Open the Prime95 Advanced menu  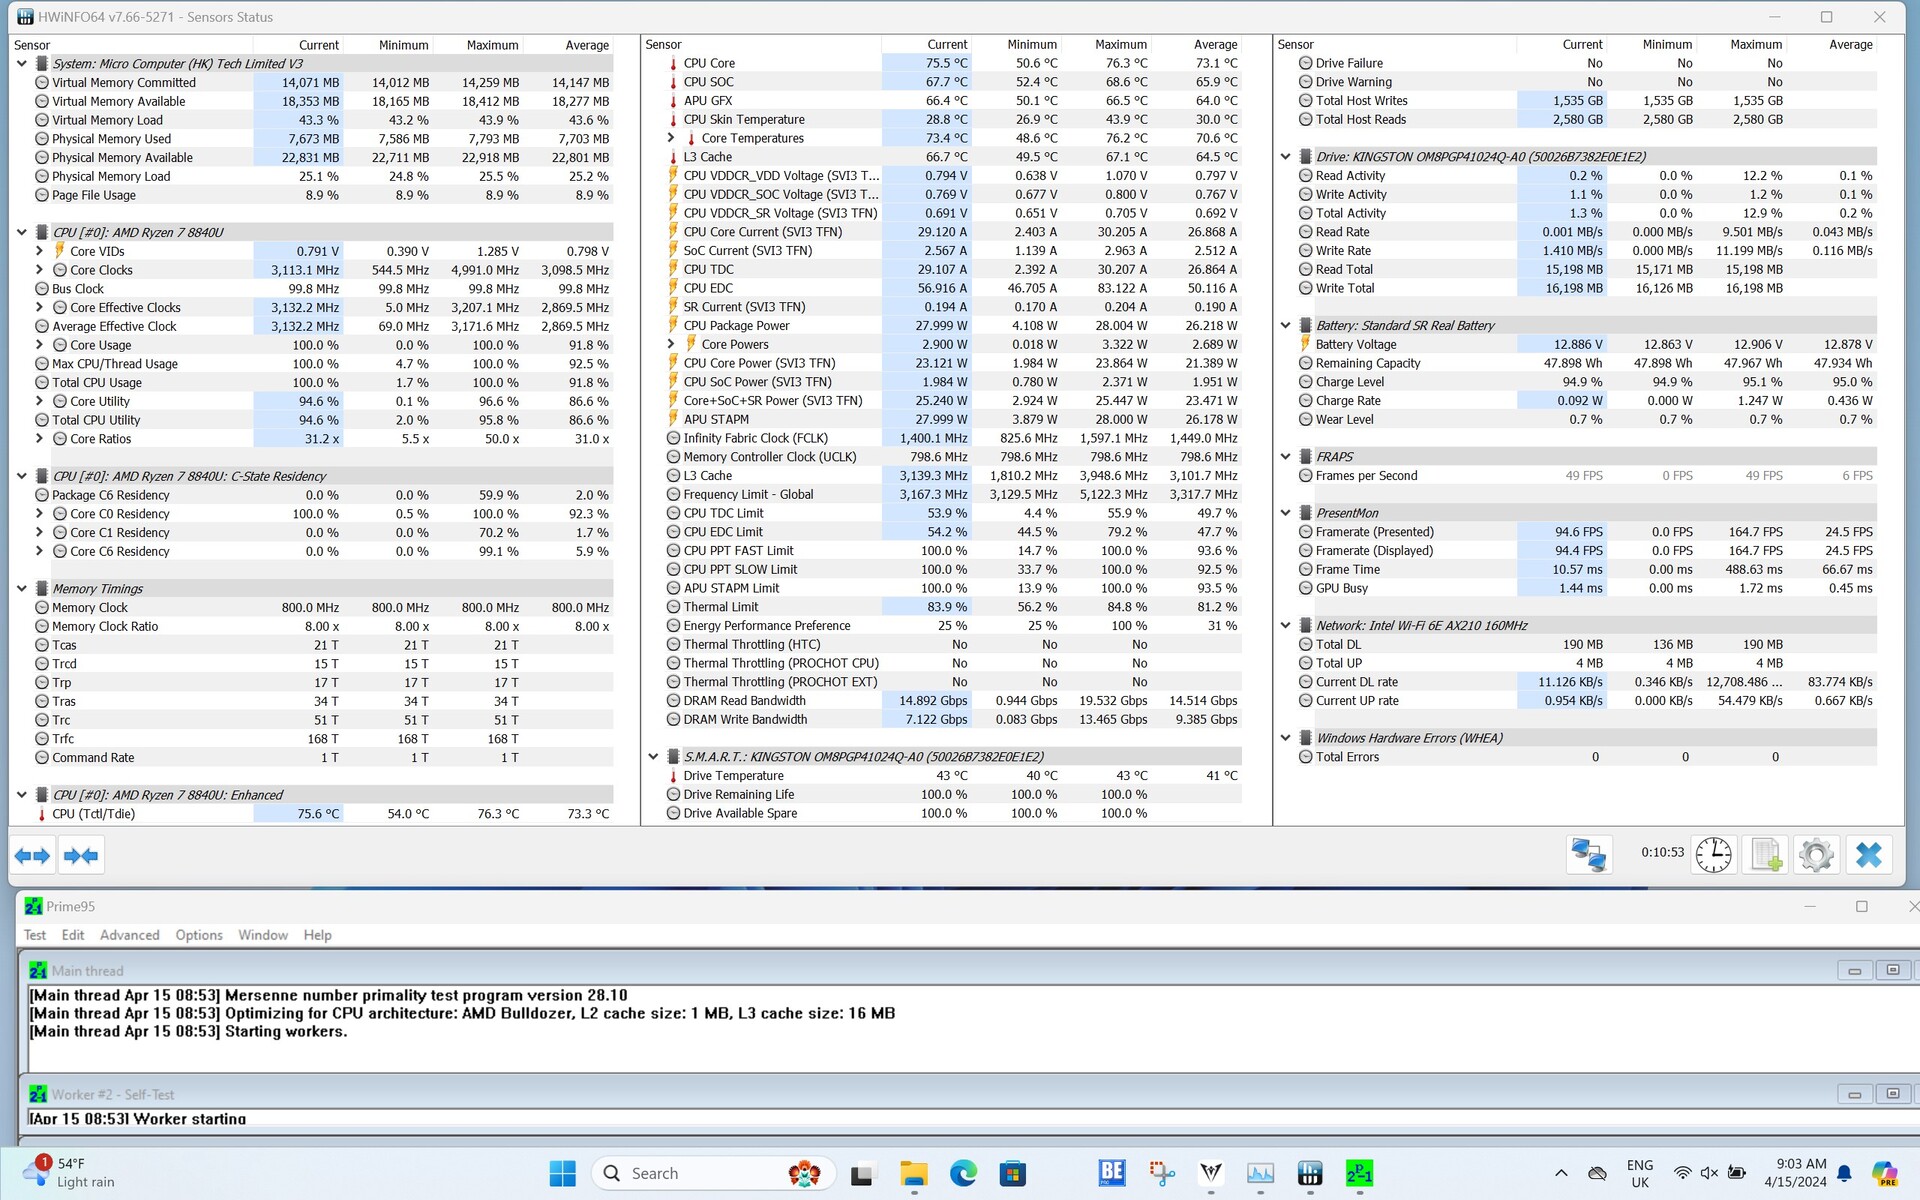coord(129,935)
